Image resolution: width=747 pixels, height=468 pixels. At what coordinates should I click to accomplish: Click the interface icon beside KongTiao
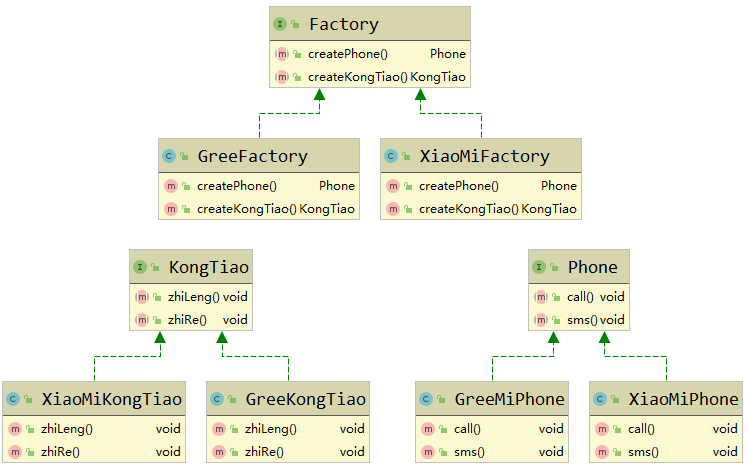pos(140,267)
